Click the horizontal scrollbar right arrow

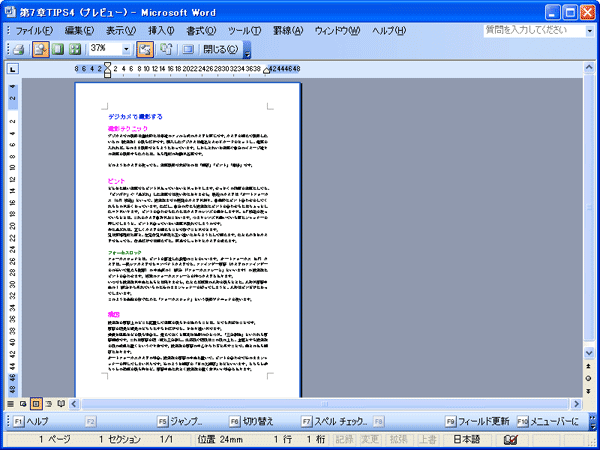pyautogui.click(x=576, y=404)
